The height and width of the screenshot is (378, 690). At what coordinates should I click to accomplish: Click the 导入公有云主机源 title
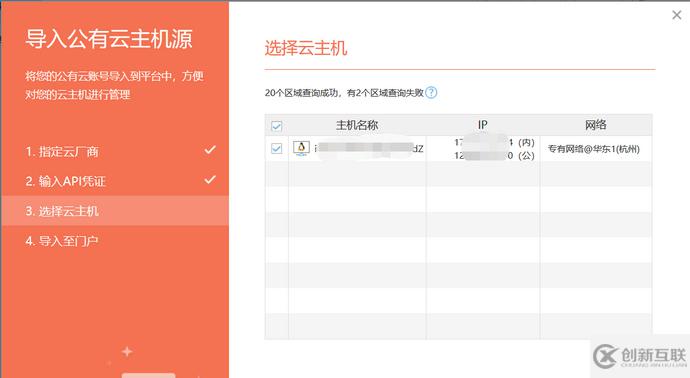click(x=109, y=39)
